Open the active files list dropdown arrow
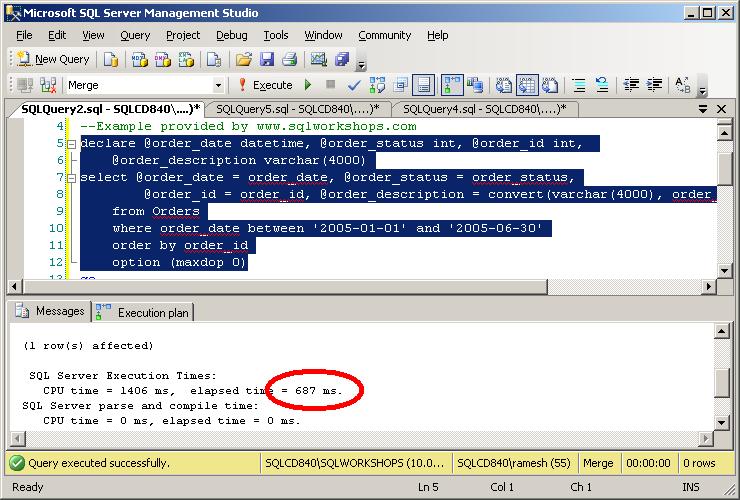The image size is (740, 500). [x=703, y=109]
